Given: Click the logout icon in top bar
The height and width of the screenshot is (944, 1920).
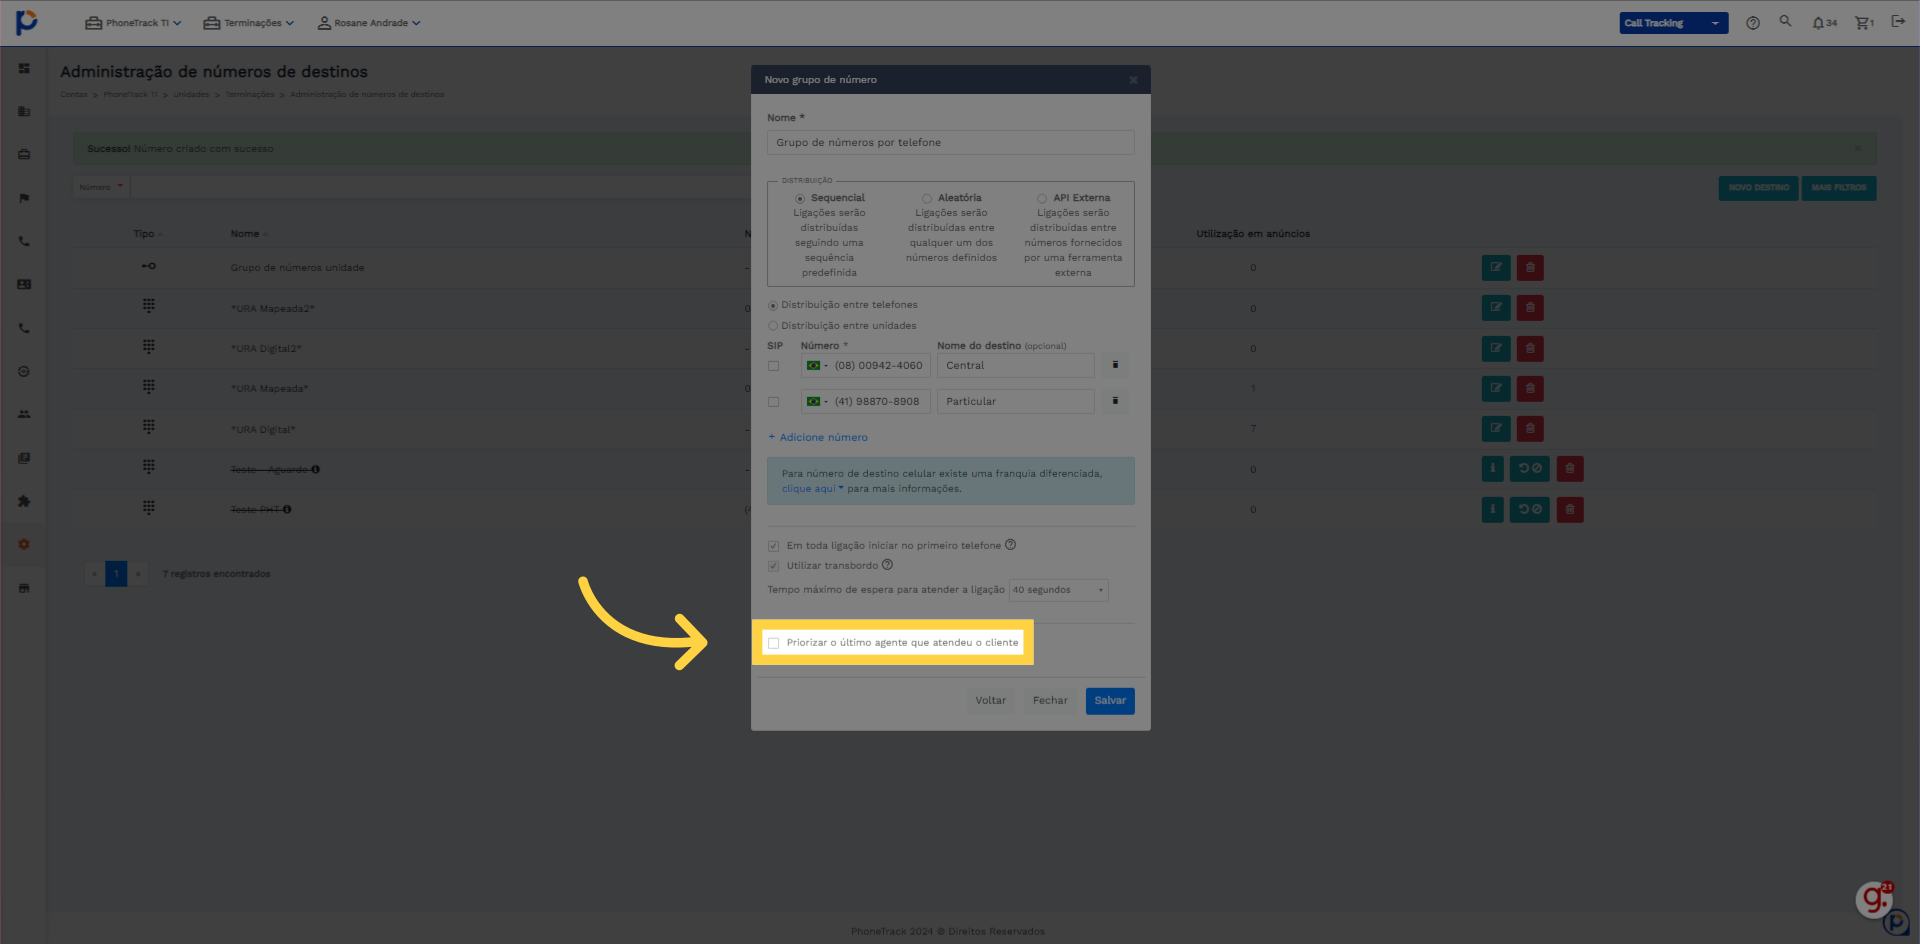Looking at the screenshot, I should (x=1898, y=21).
